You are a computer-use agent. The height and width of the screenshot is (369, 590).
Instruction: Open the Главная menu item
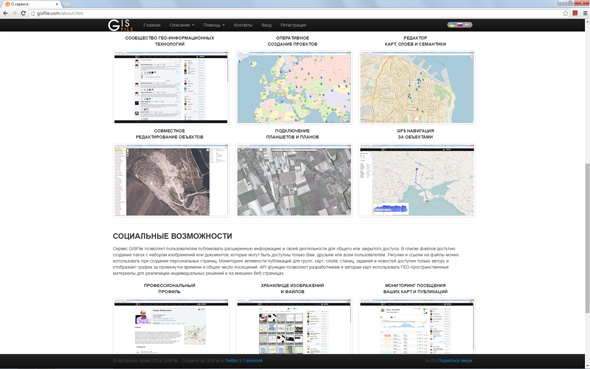coord(152,25)
